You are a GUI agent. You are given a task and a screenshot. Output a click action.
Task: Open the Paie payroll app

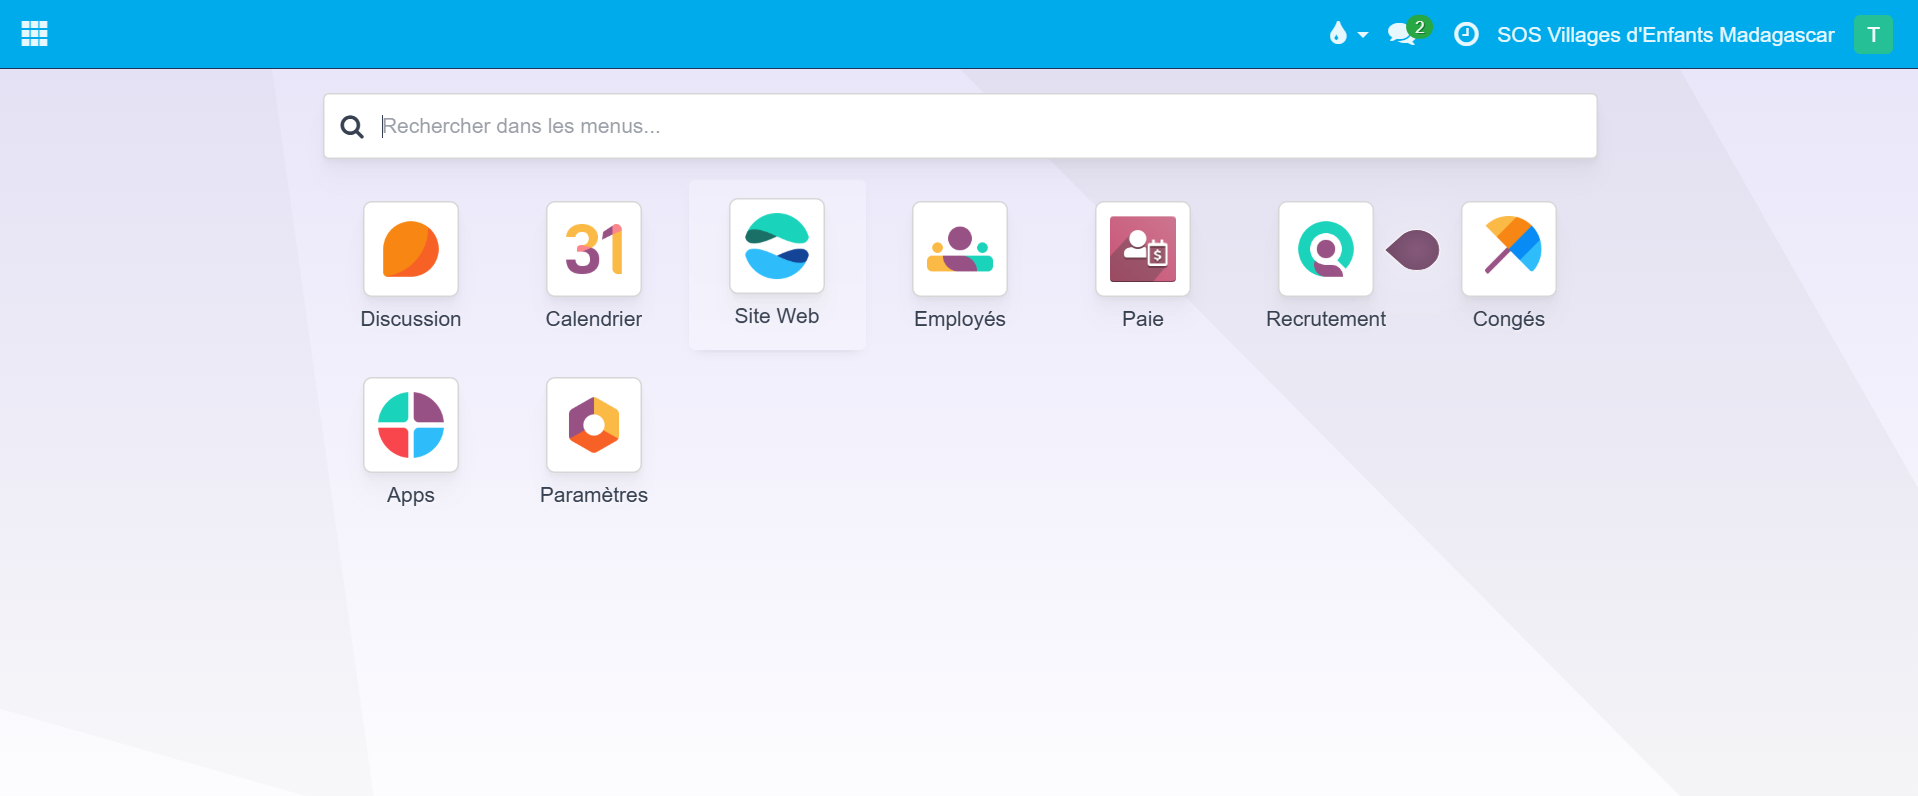coord(1143,249)
